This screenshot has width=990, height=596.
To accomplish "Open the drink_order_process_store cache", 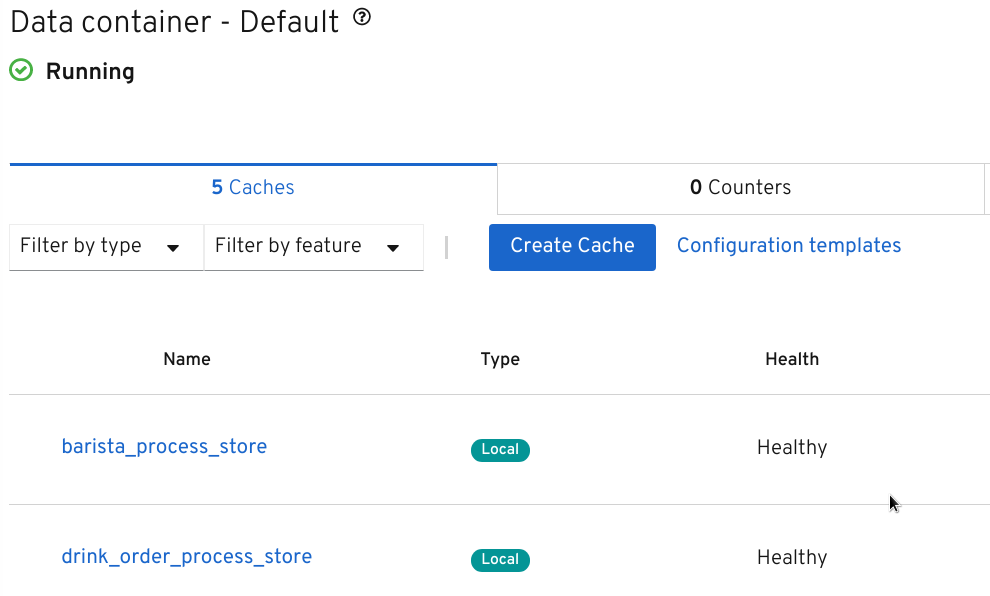I will tap(186, 556).
